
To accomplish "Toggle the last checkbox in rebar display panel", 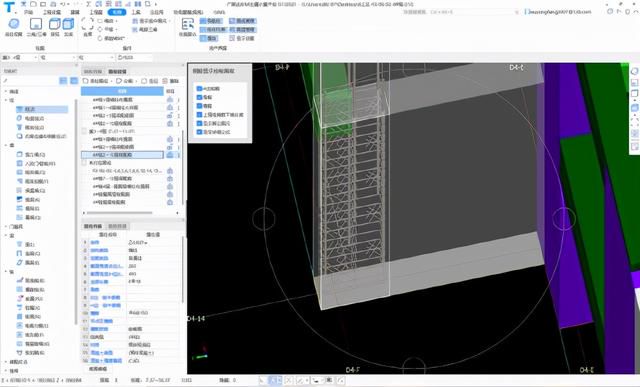I will [x=199, y=132].
